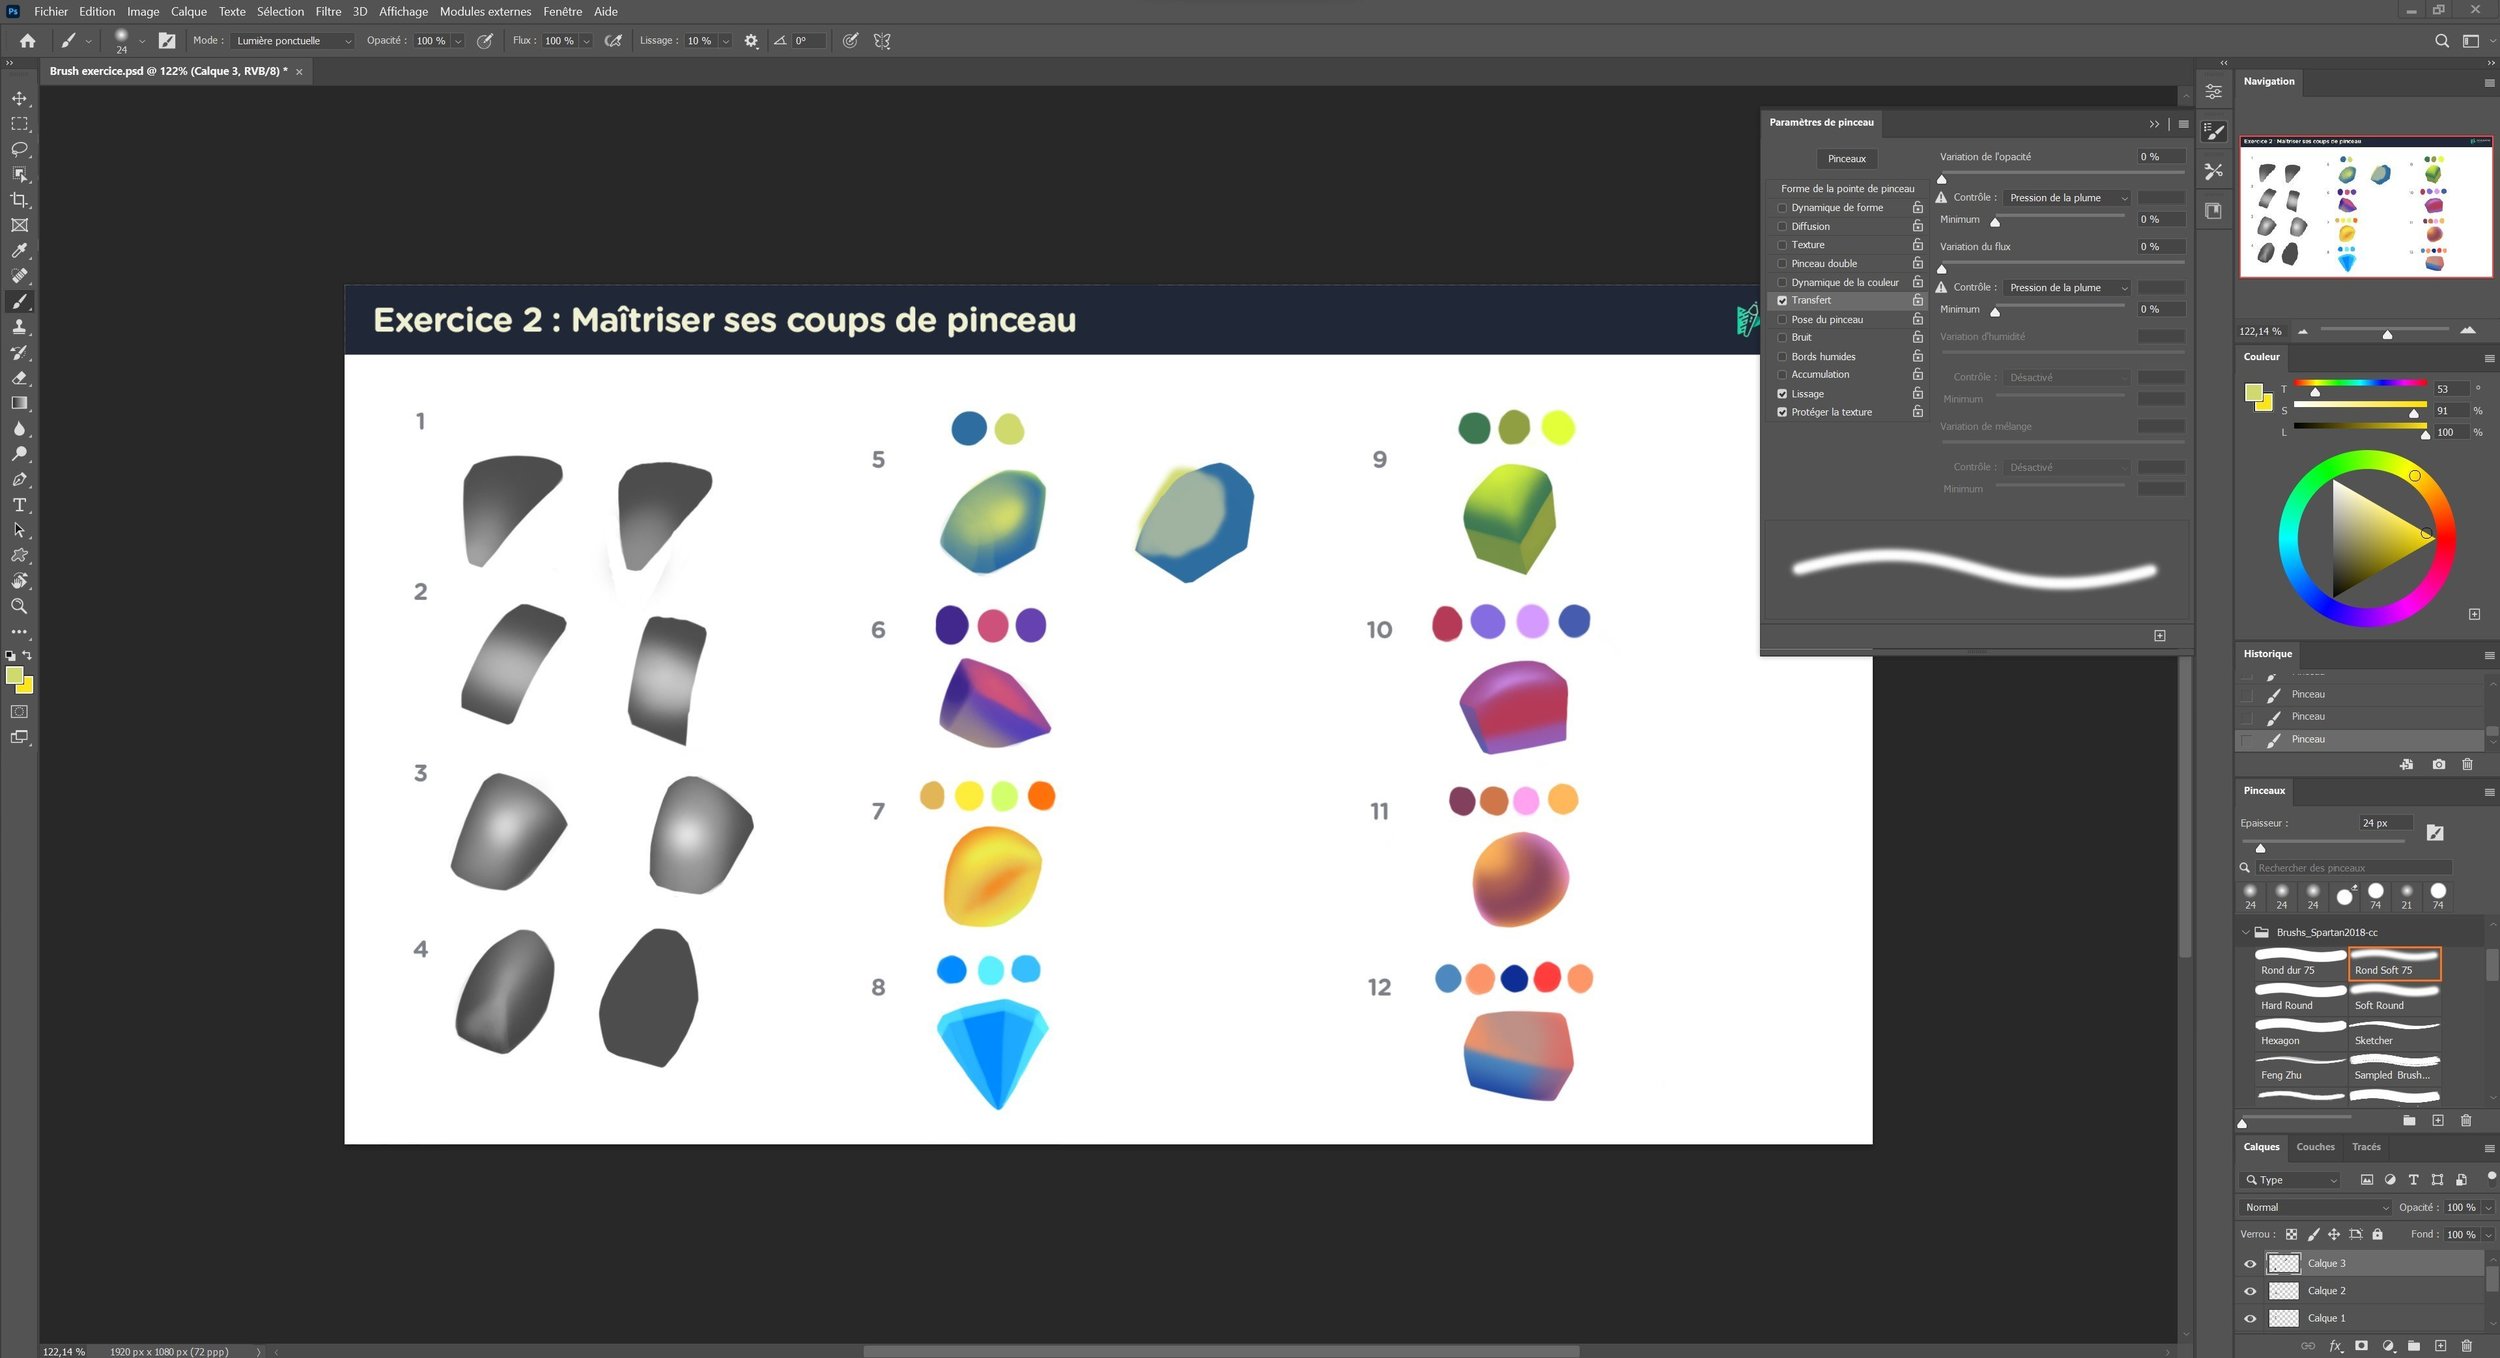The image size is (2500, 1358).
Task: Click the Pinceaux button in brush settings
Action: click(1846, 159)
